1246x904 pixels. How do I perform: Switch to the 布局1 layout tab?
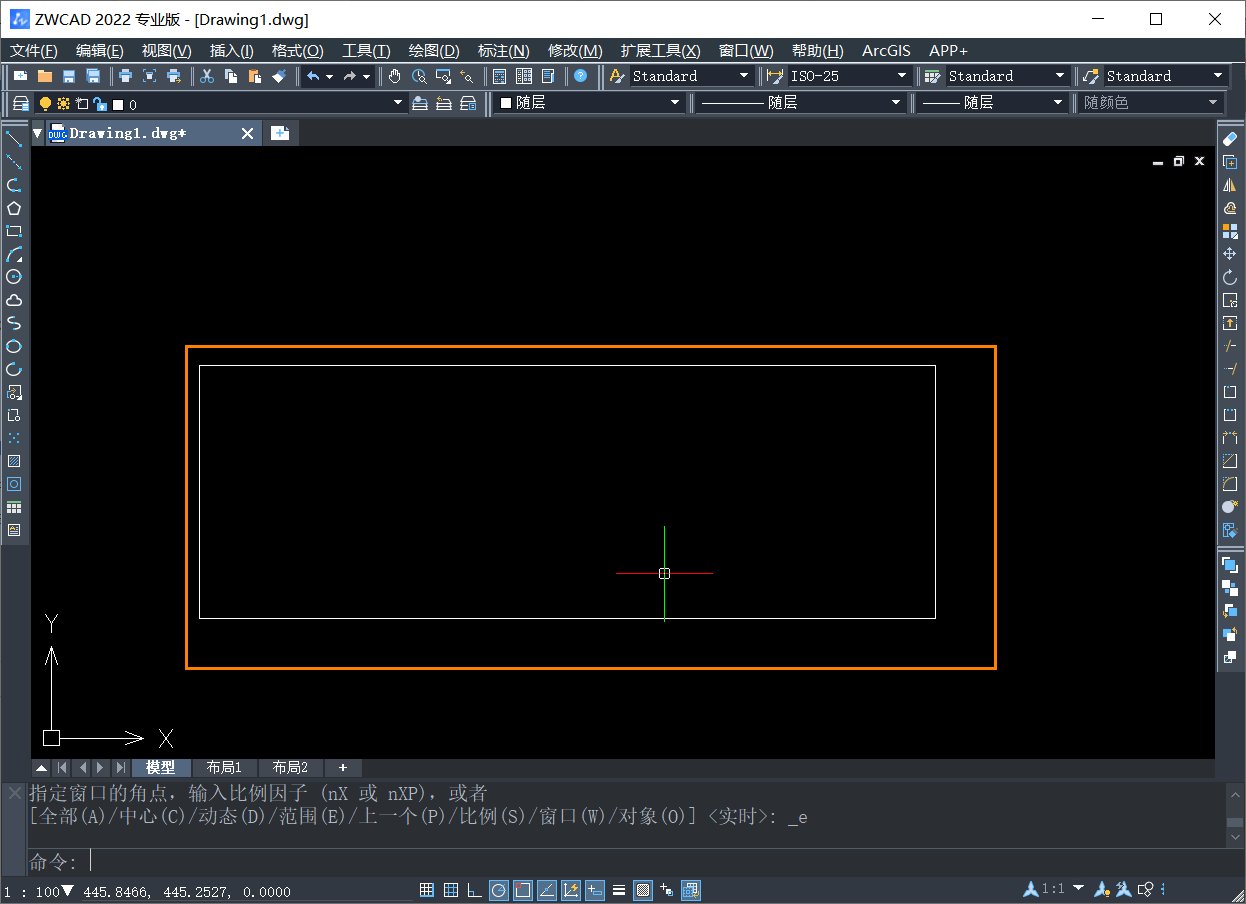pyautogui.click(x=224, y=767)
